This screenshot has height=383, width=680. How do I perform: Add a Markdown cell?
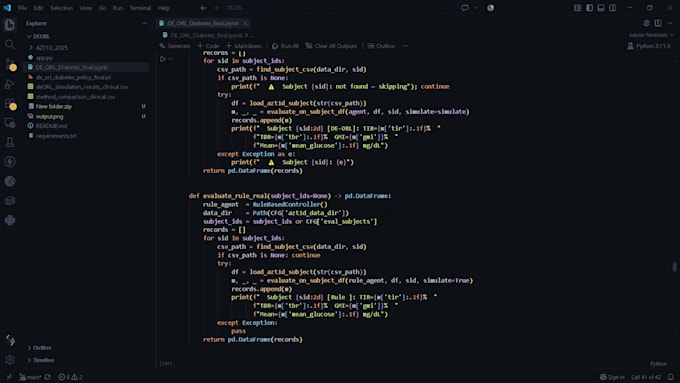244,46
